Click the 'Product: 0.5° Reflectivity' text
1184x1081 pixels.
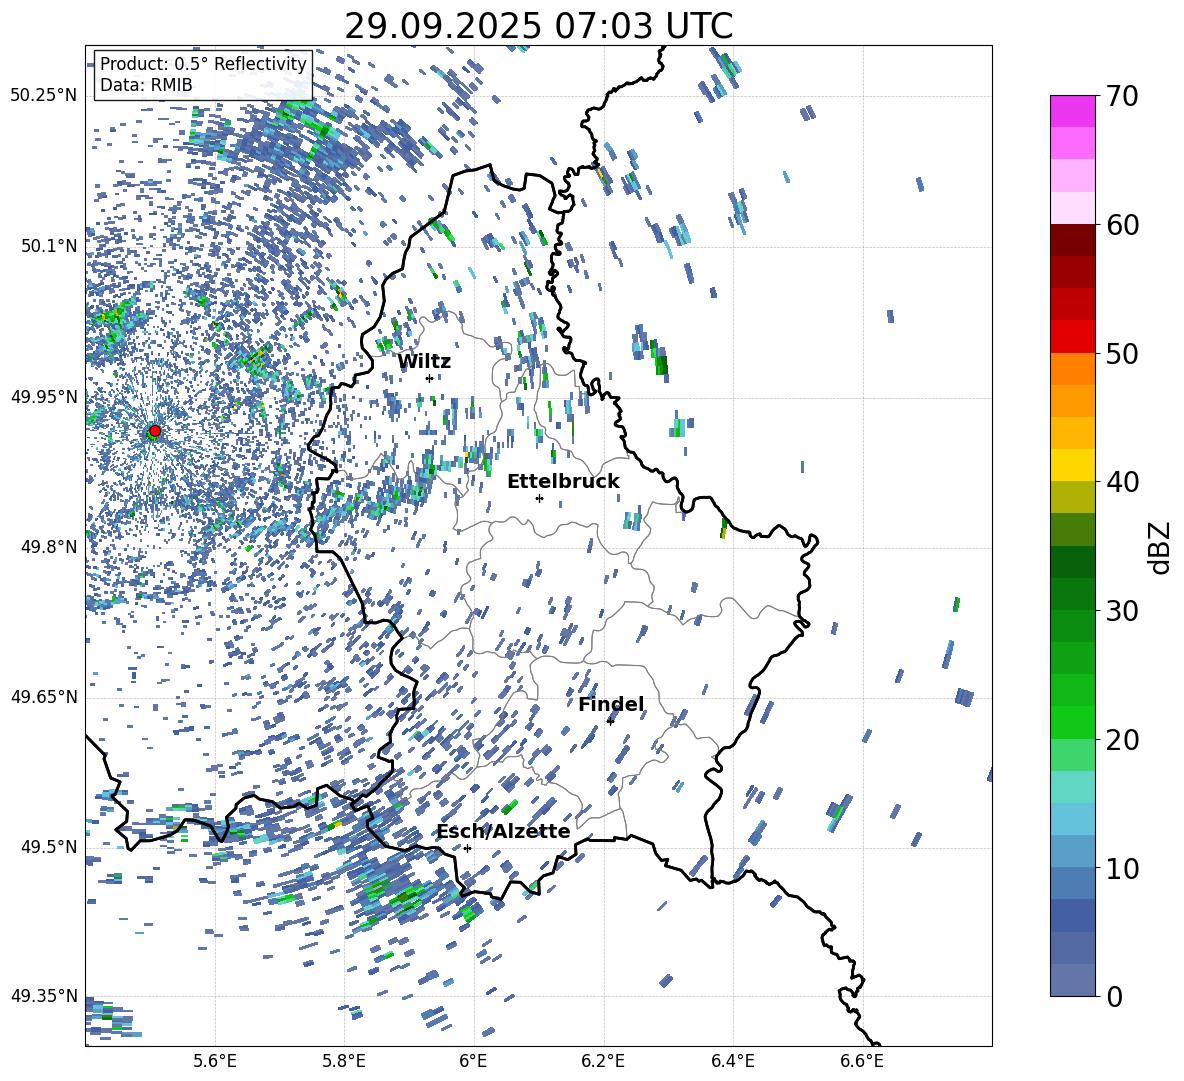203,64
